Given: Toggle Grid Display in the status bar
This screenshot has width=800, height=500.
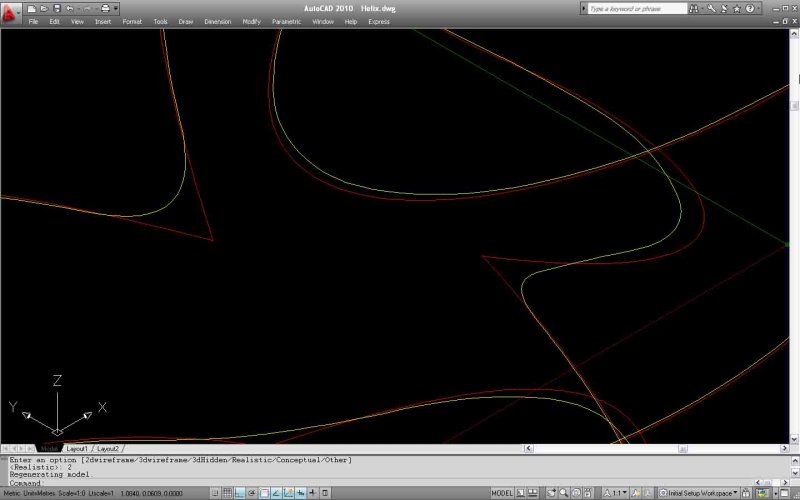Looking at the screenshot, I should tap(228, 493).
